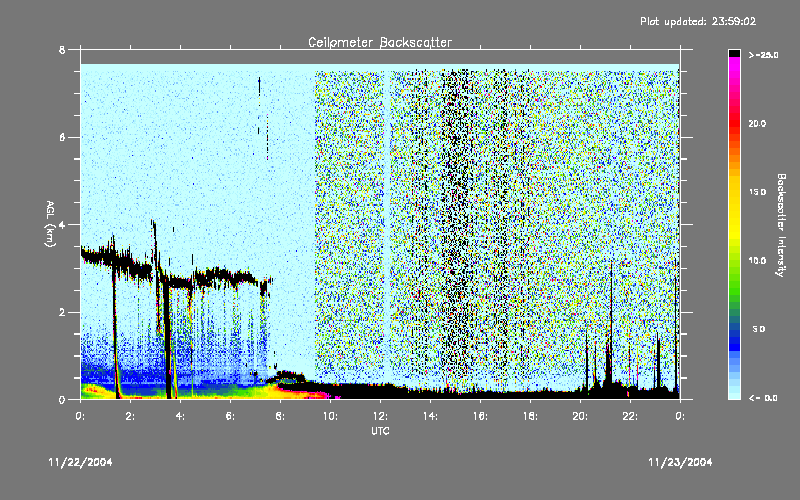Click the colorbar label <= 0.0
This screenshot has height=500, width=800.
click(x=763, y=397)
